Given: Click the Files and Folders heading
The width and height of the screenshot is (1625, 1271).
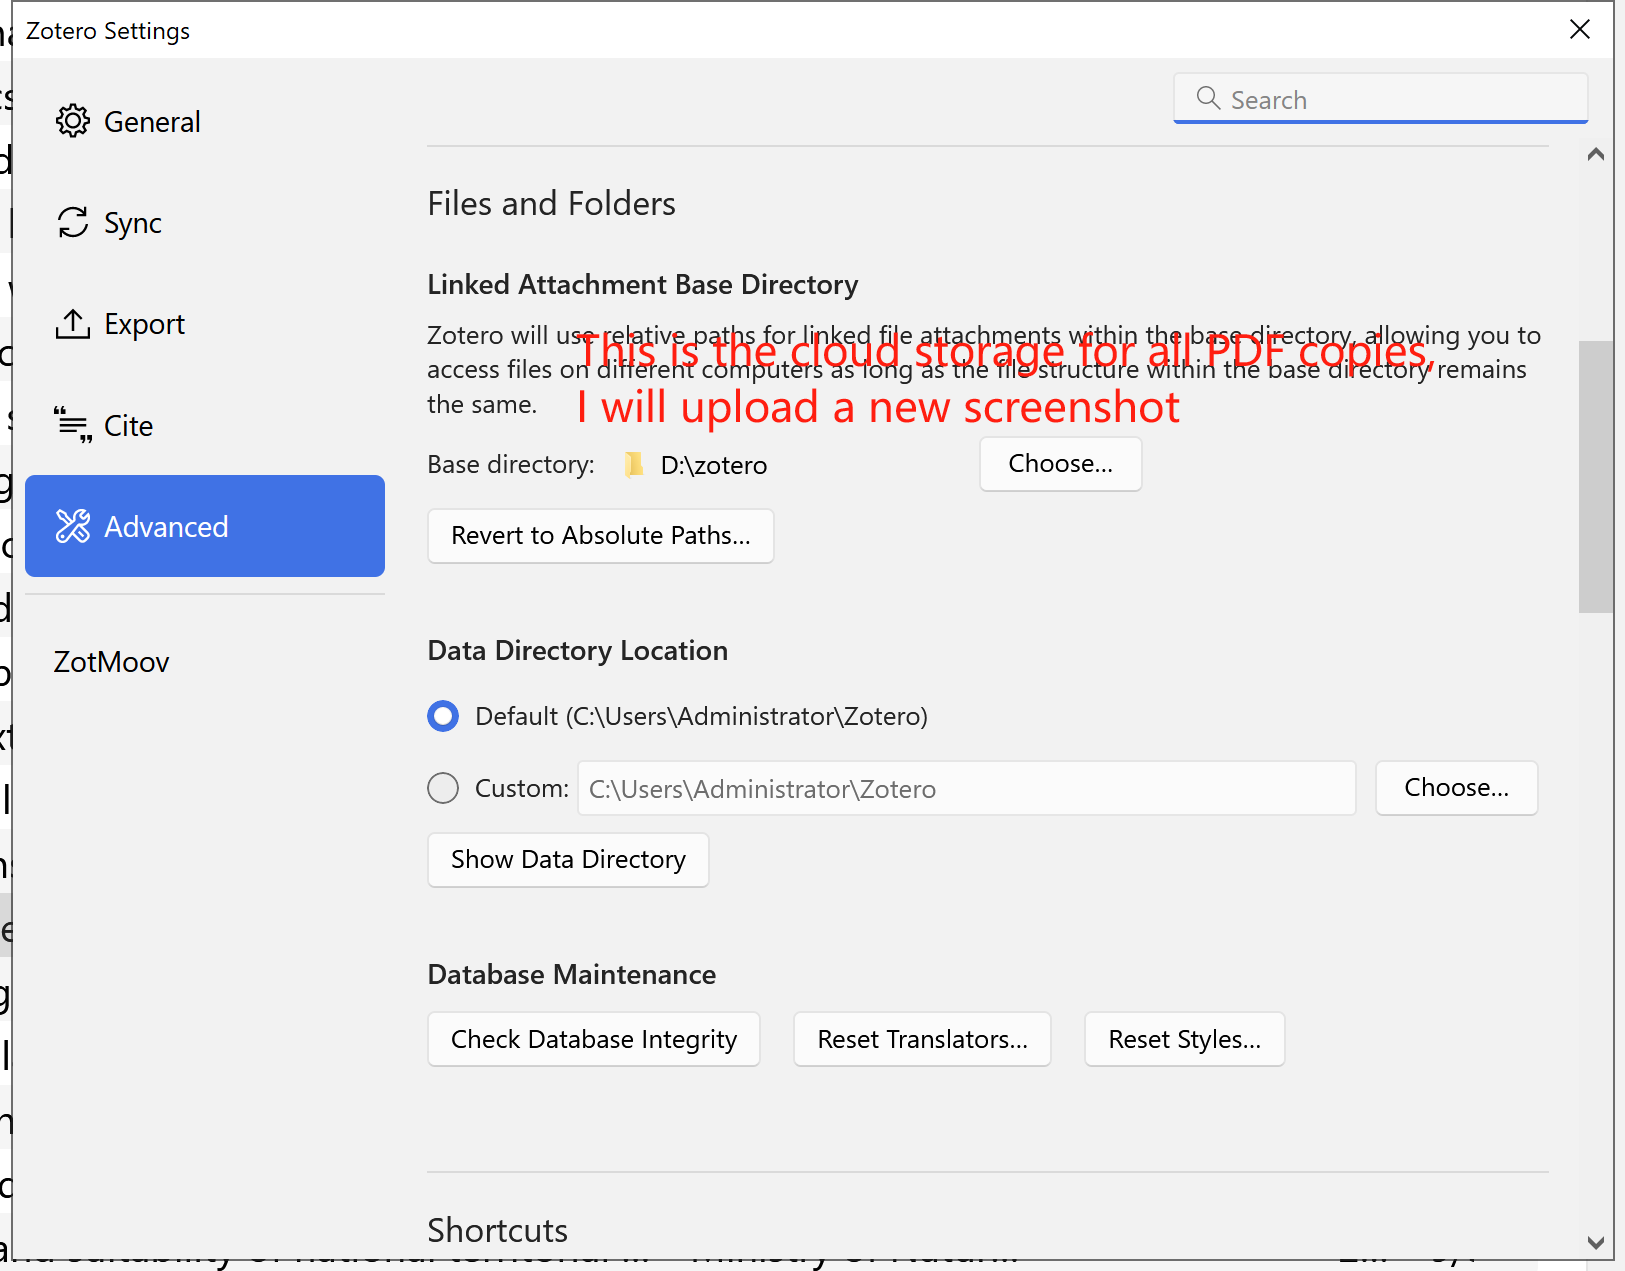Looking at the screenshot, I should coord(552,204).
